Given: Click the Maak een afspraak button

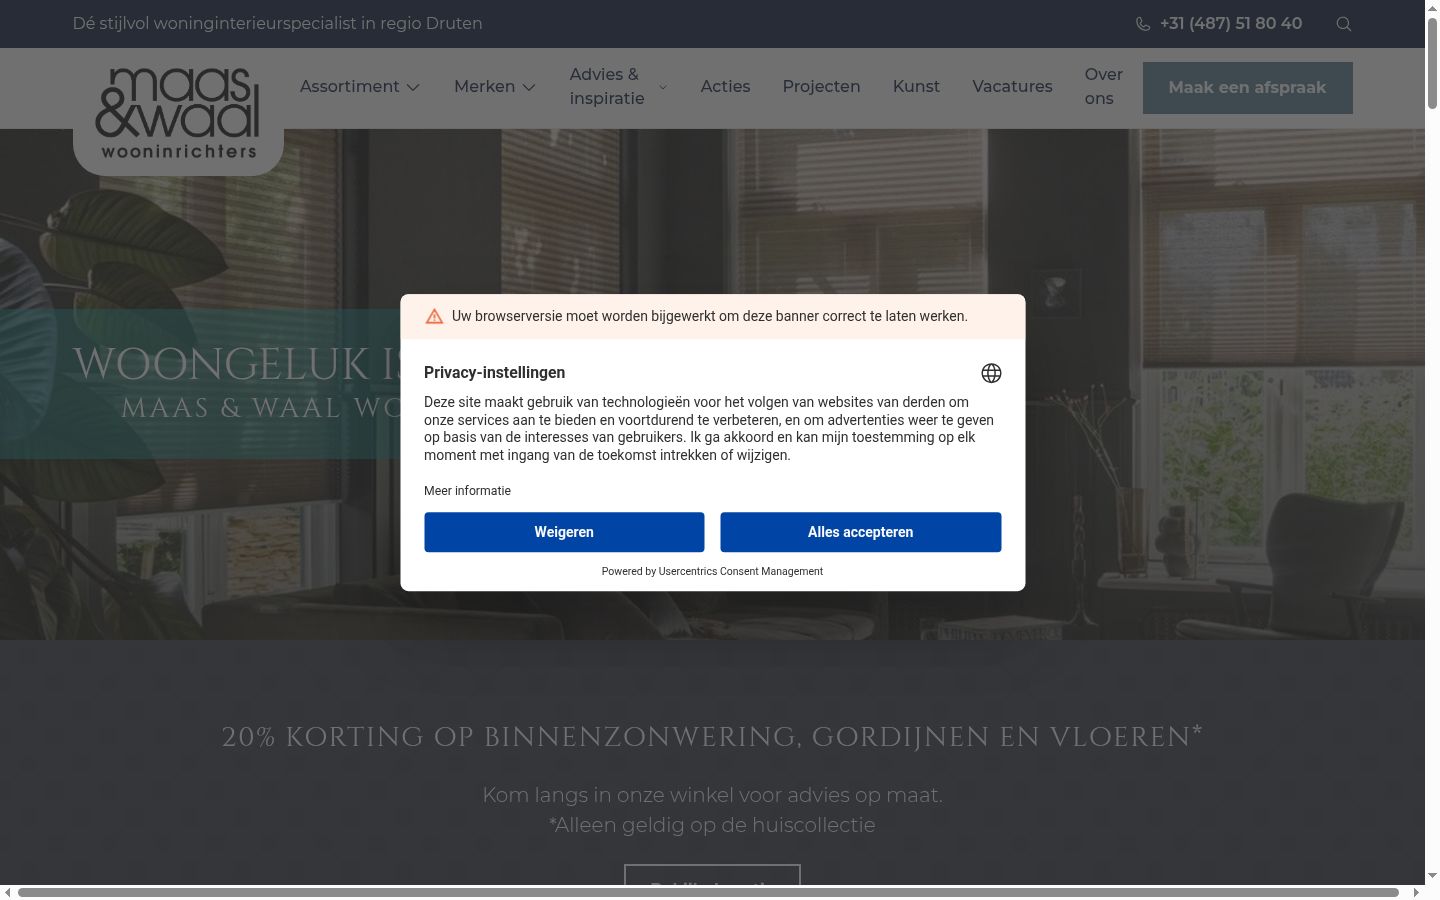Looking at the screenshot, I should pos(1248,88).
